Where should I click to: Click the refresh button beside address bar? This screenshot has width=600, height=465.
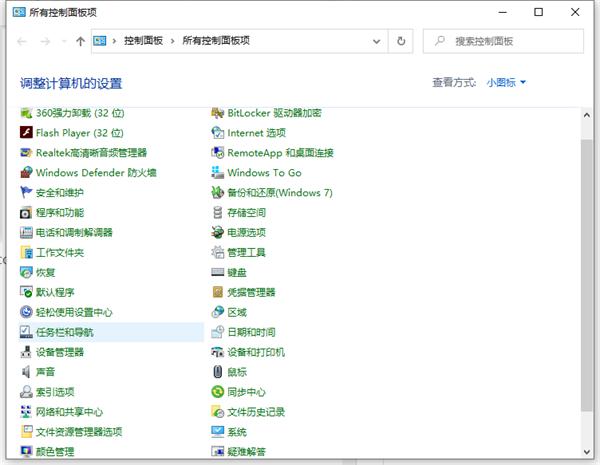tap(402, 41)
